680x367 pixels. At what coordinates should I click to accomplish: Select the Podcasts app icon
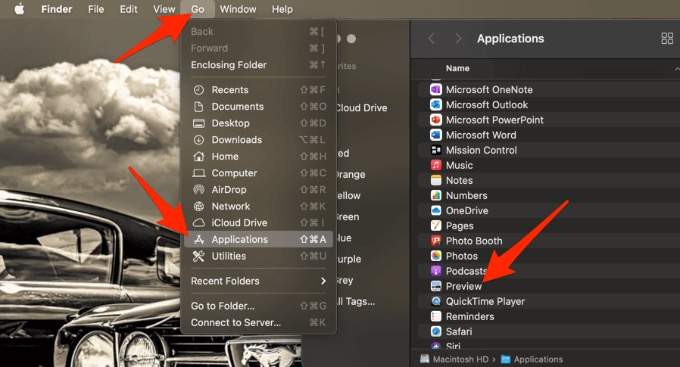tap(436, 271)
